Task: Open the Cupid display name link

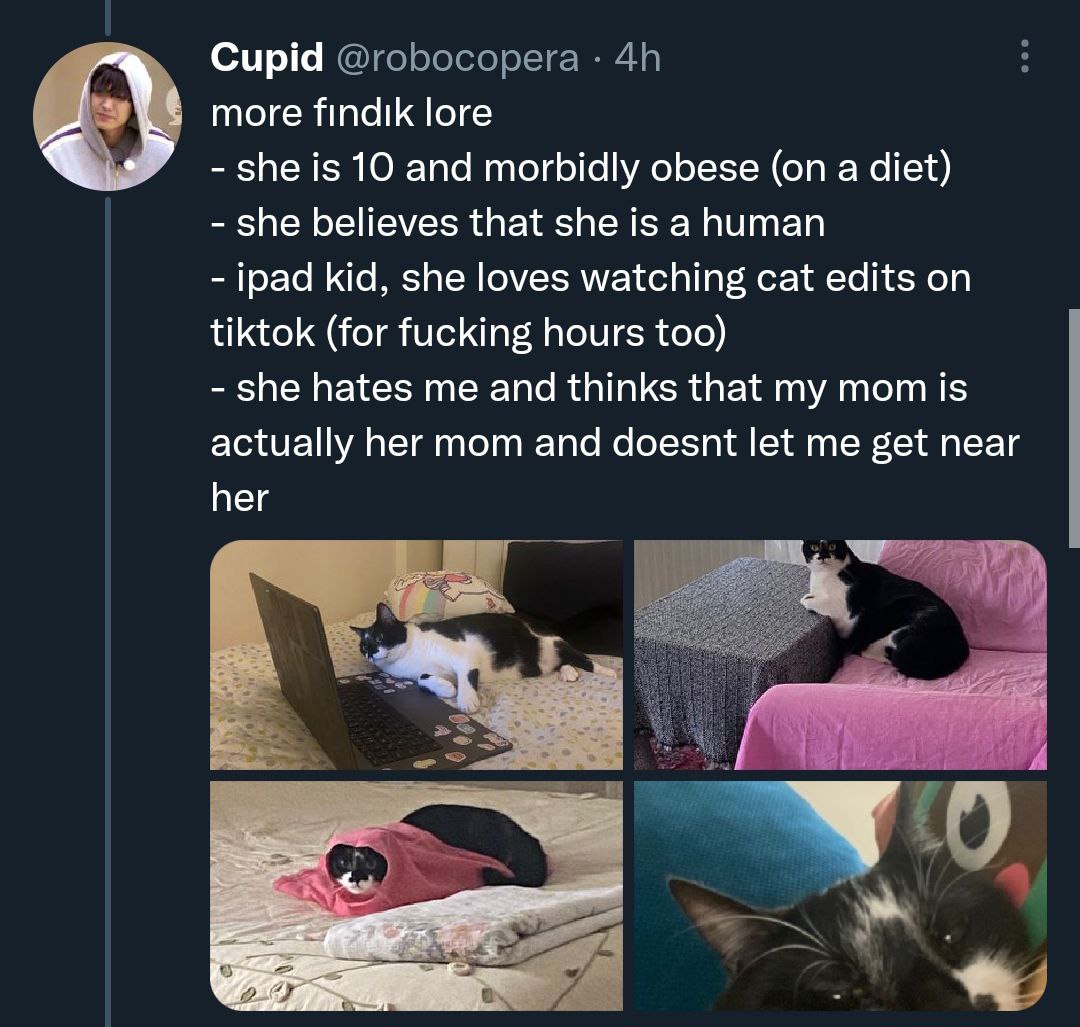Action: point(266,58)
